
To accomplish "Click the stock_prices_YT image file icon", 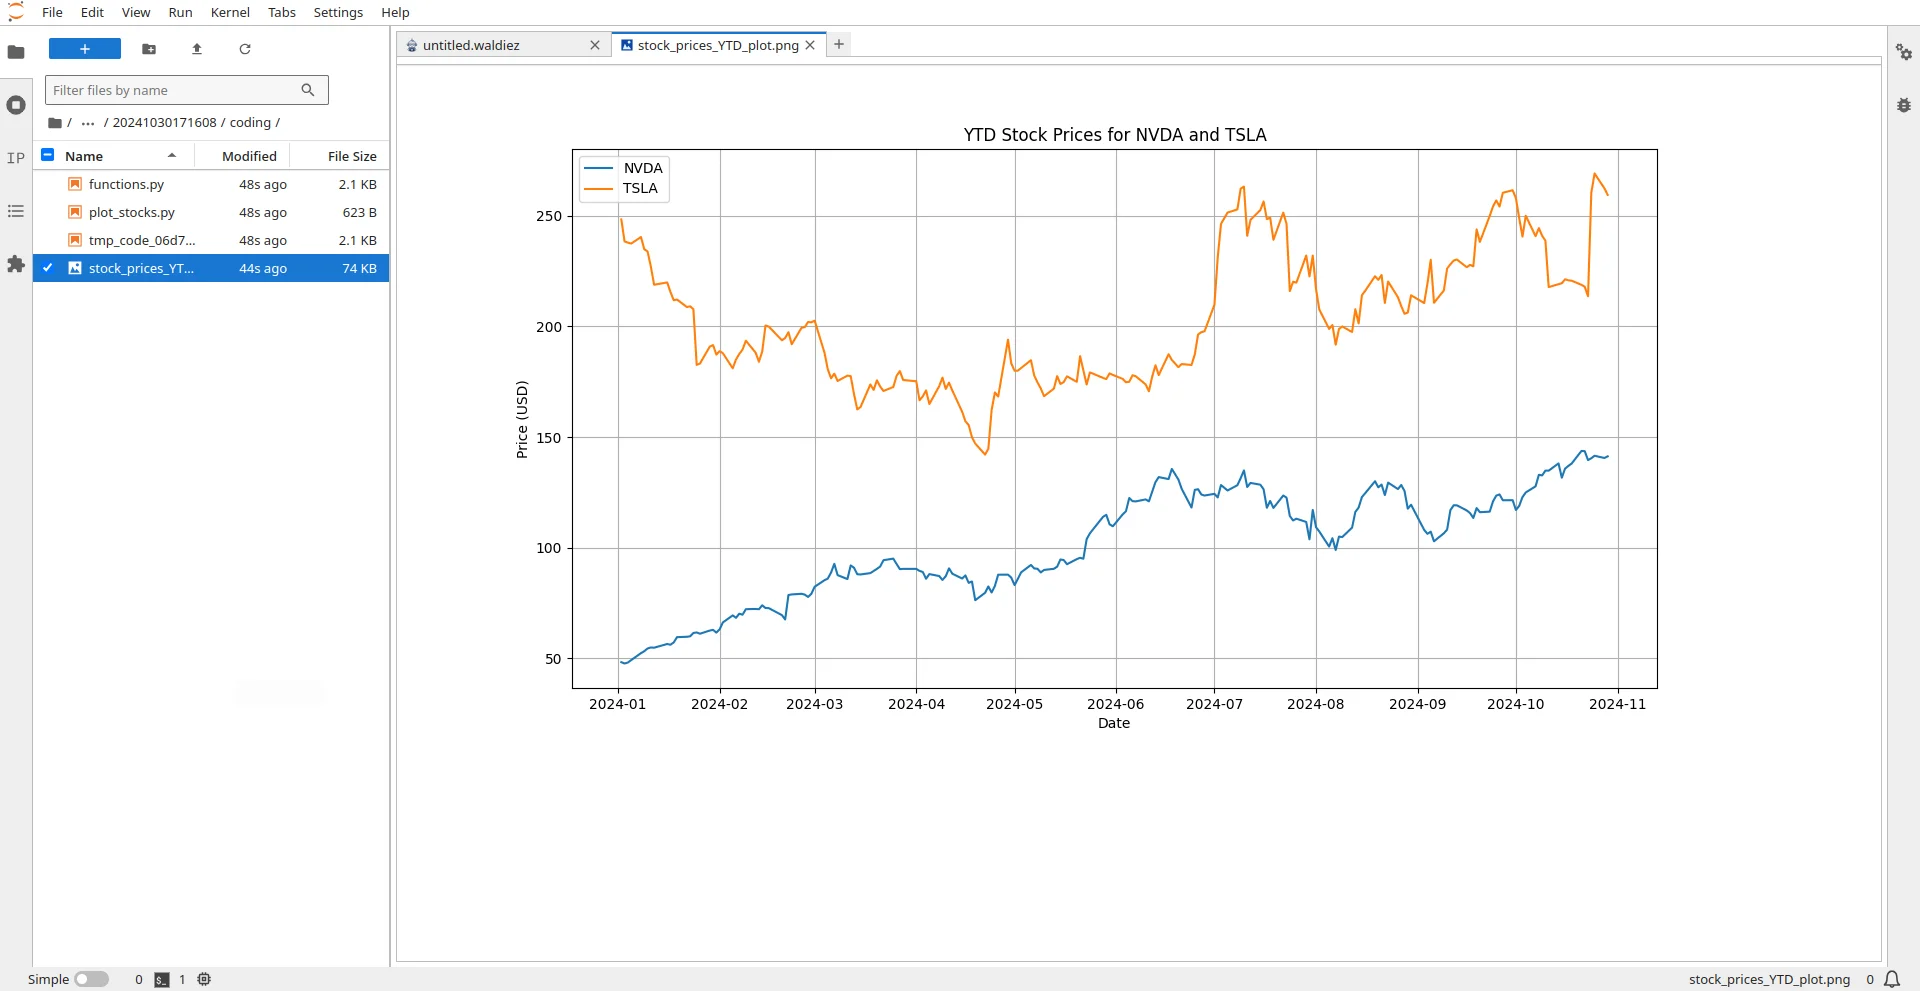I will point(75,268).
